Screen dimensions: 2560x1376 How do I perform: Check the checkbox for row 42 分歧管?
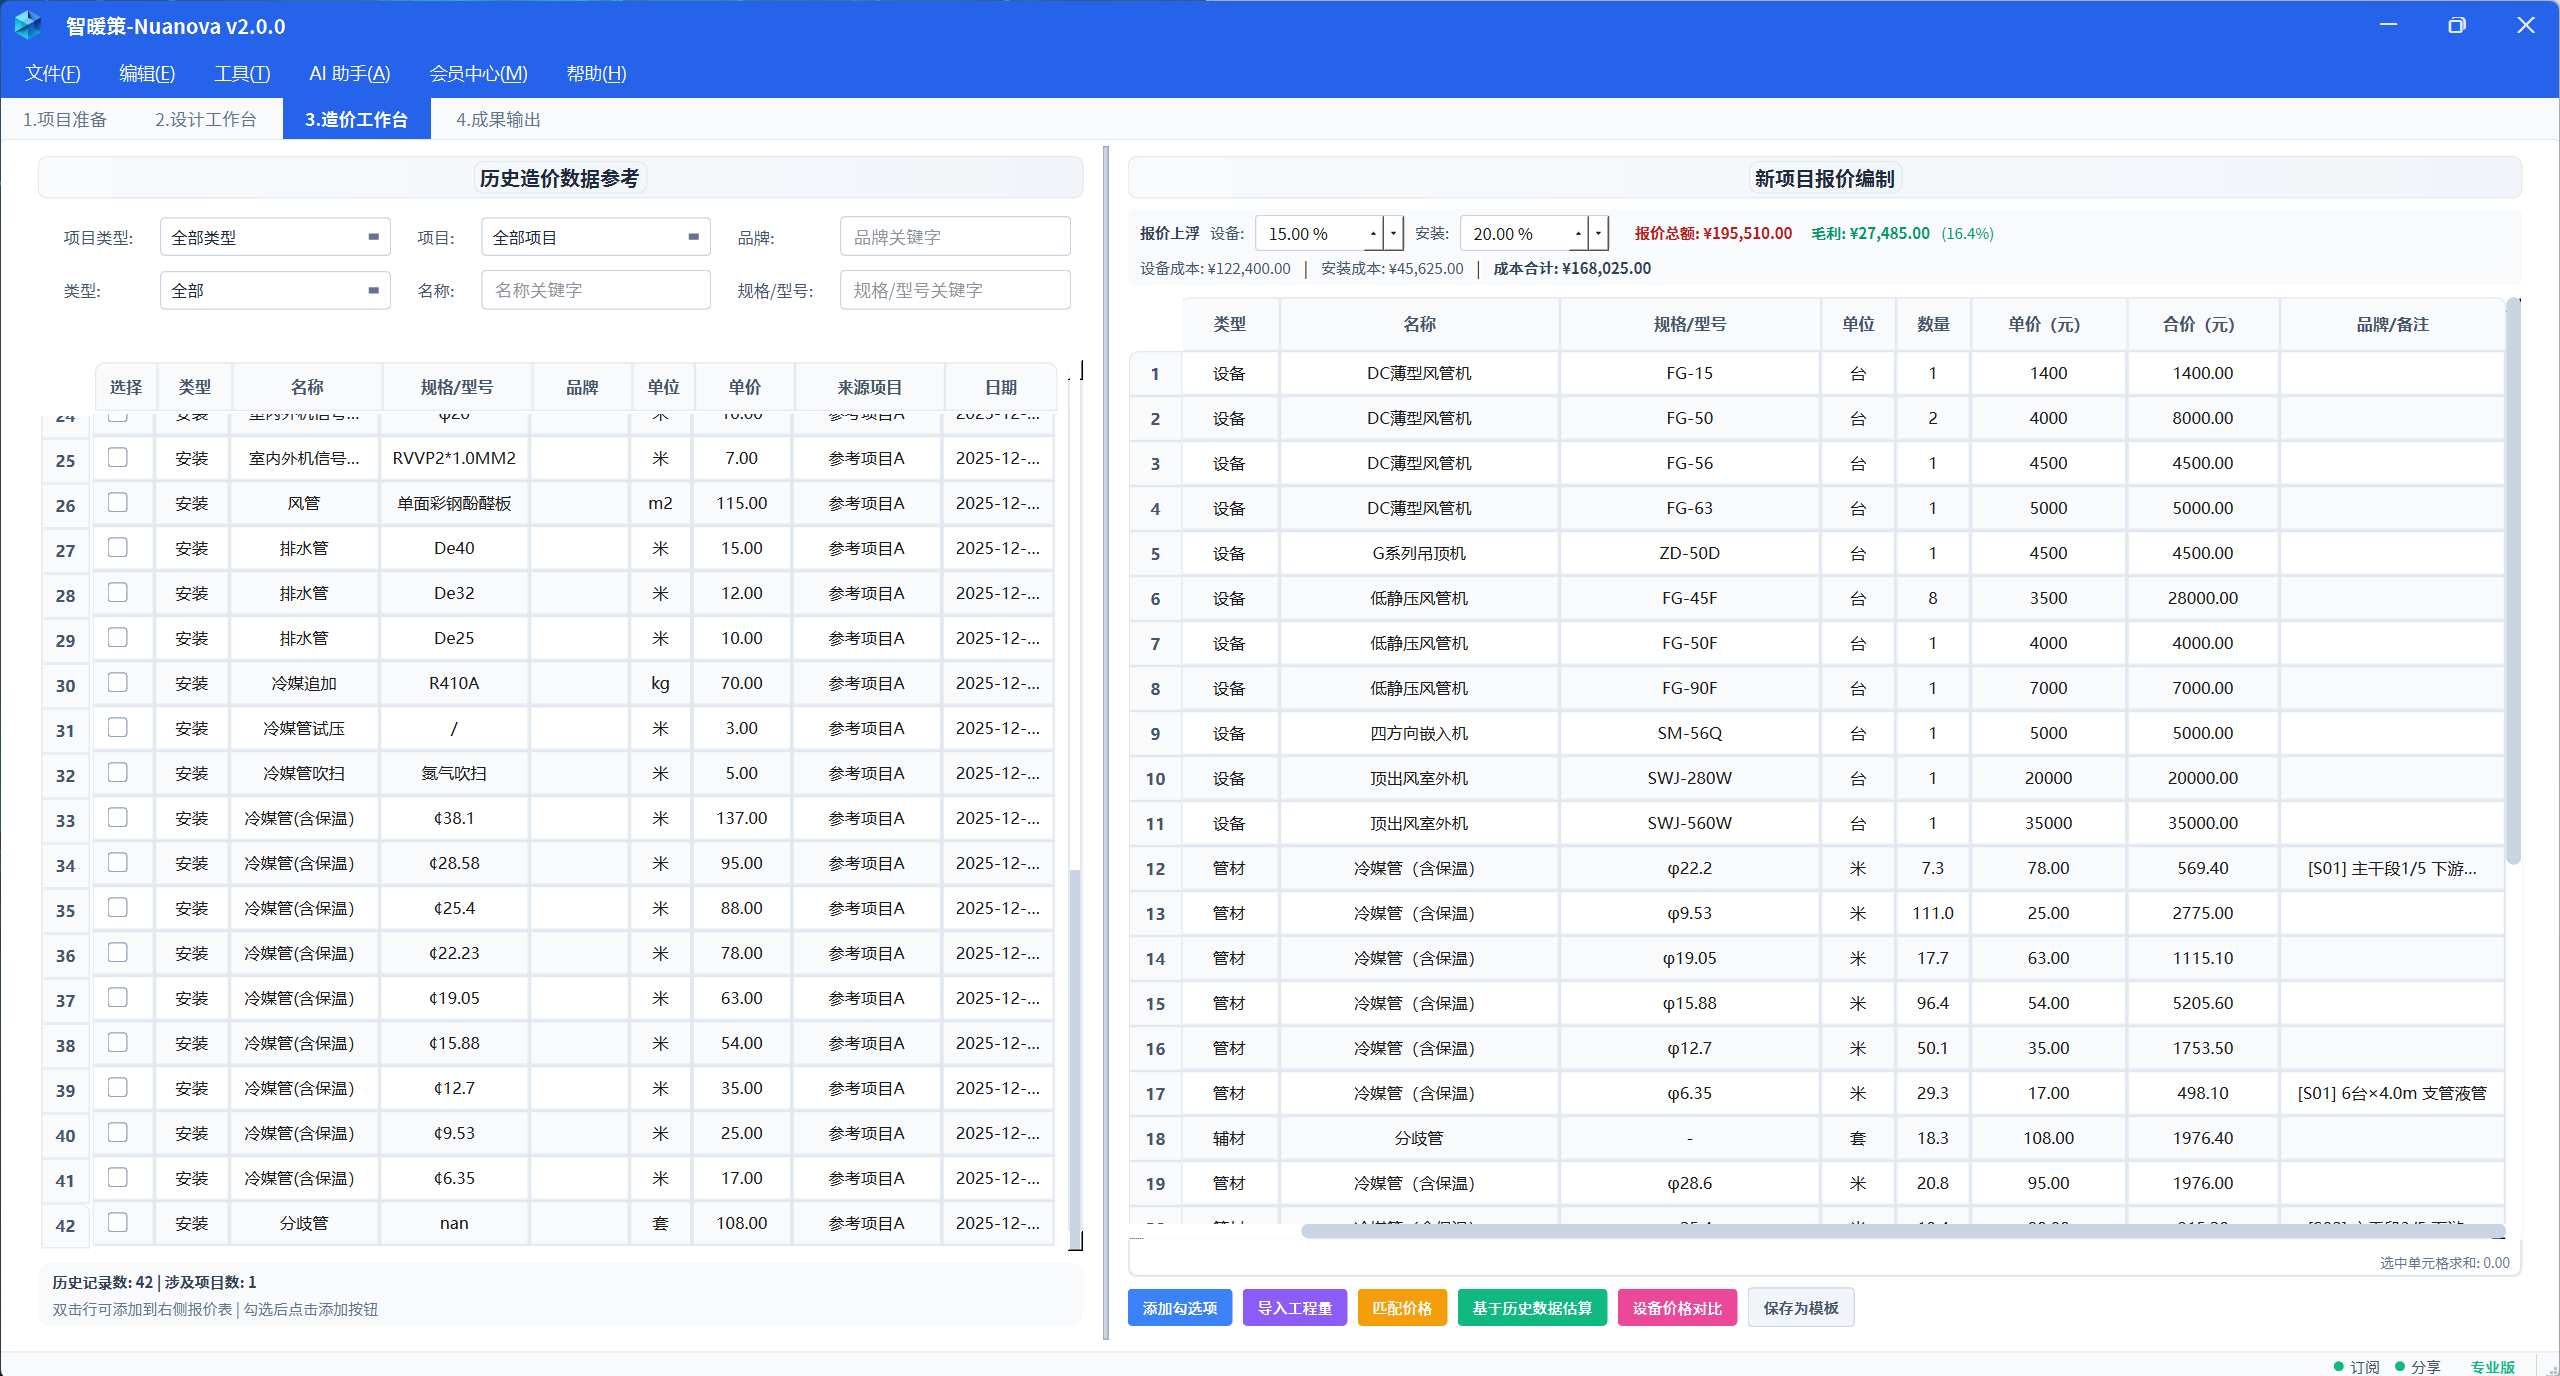tap(119, 1223)
